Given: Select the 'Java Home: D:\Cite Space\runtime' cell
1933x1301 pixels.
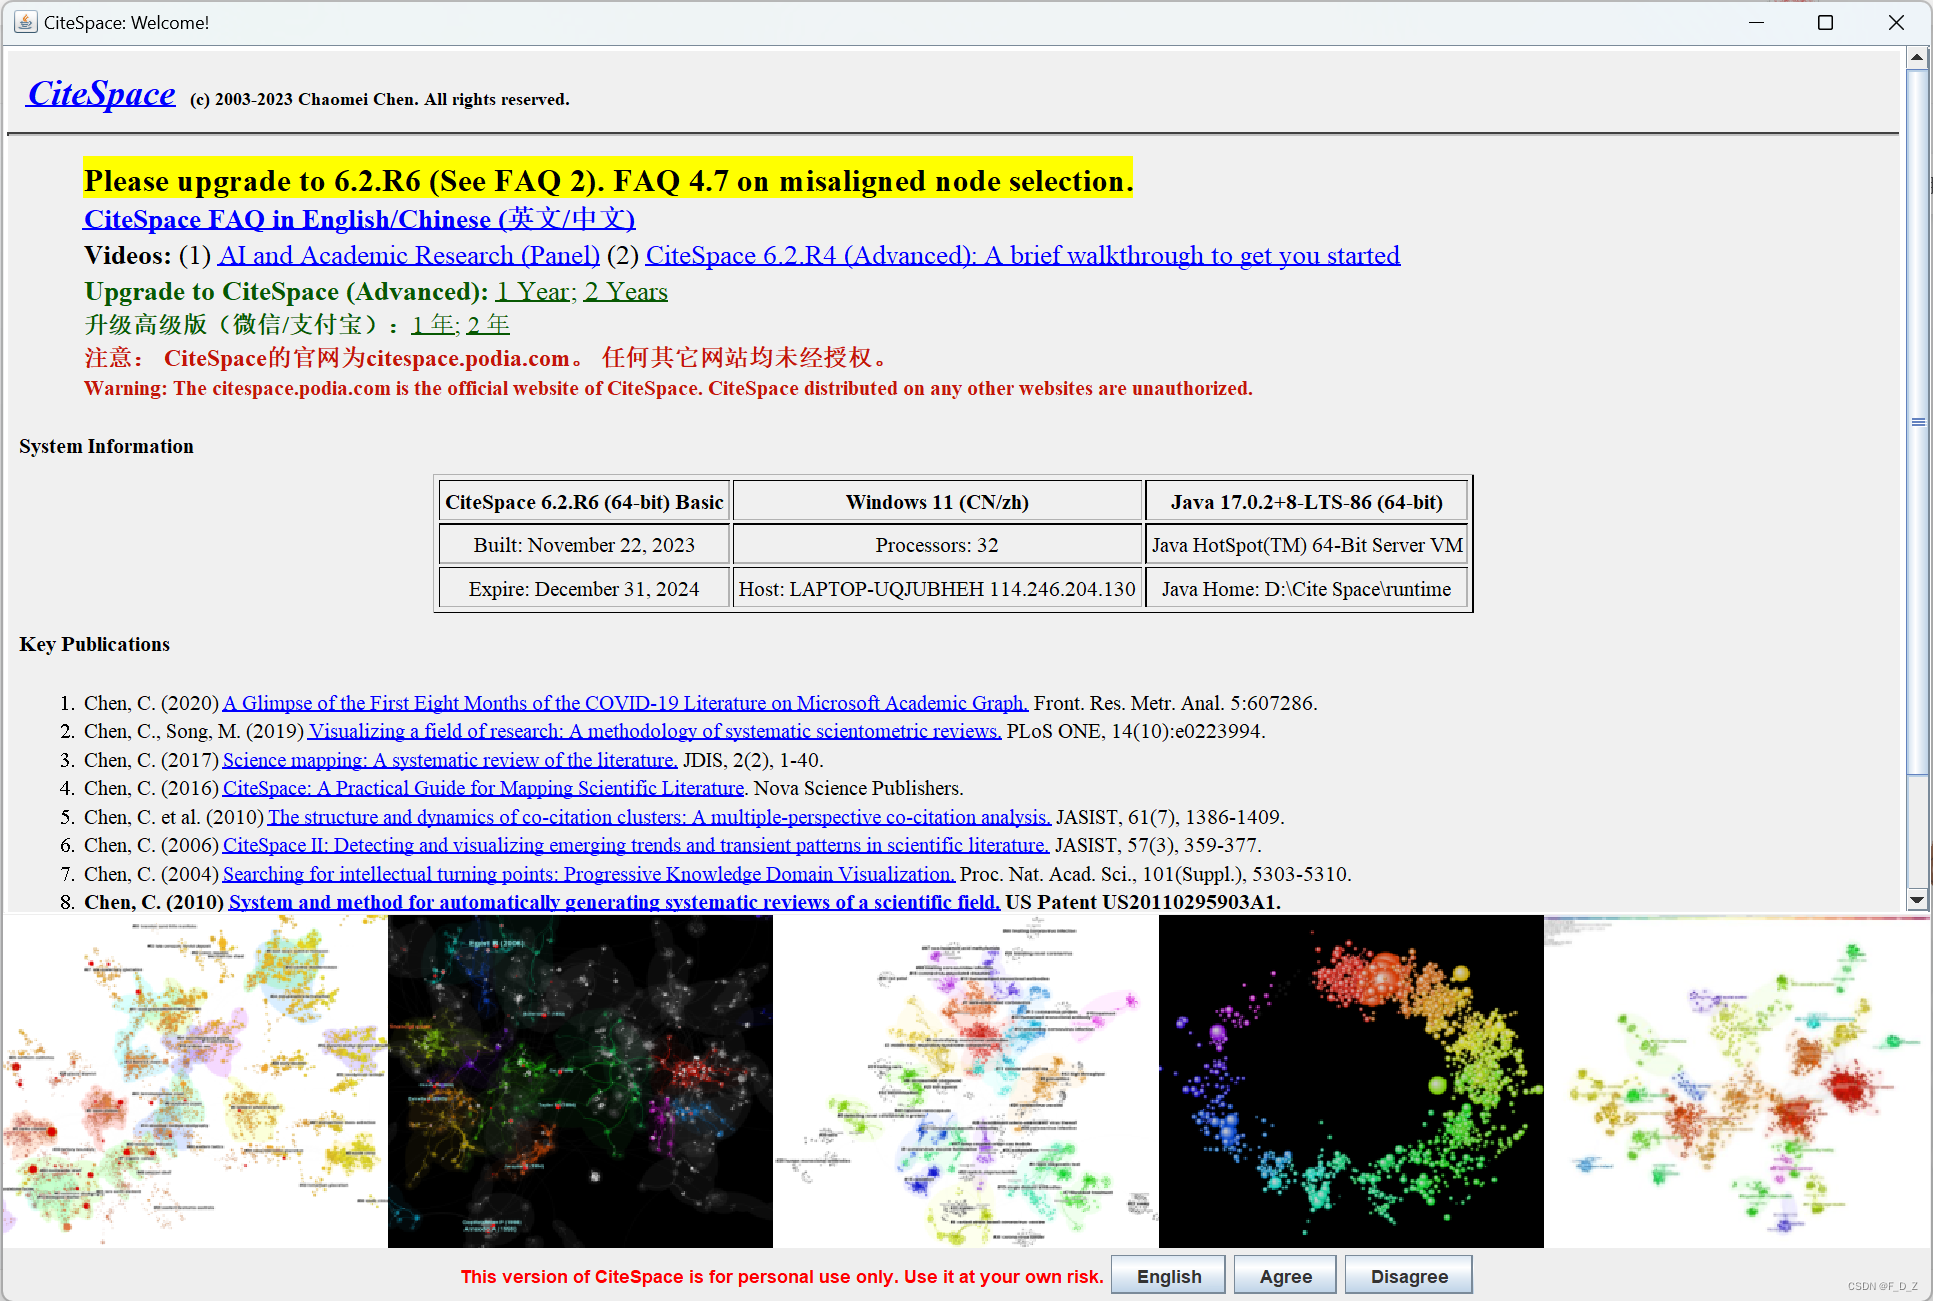Looking at the screenshot, I should (x=1307, y=589).
